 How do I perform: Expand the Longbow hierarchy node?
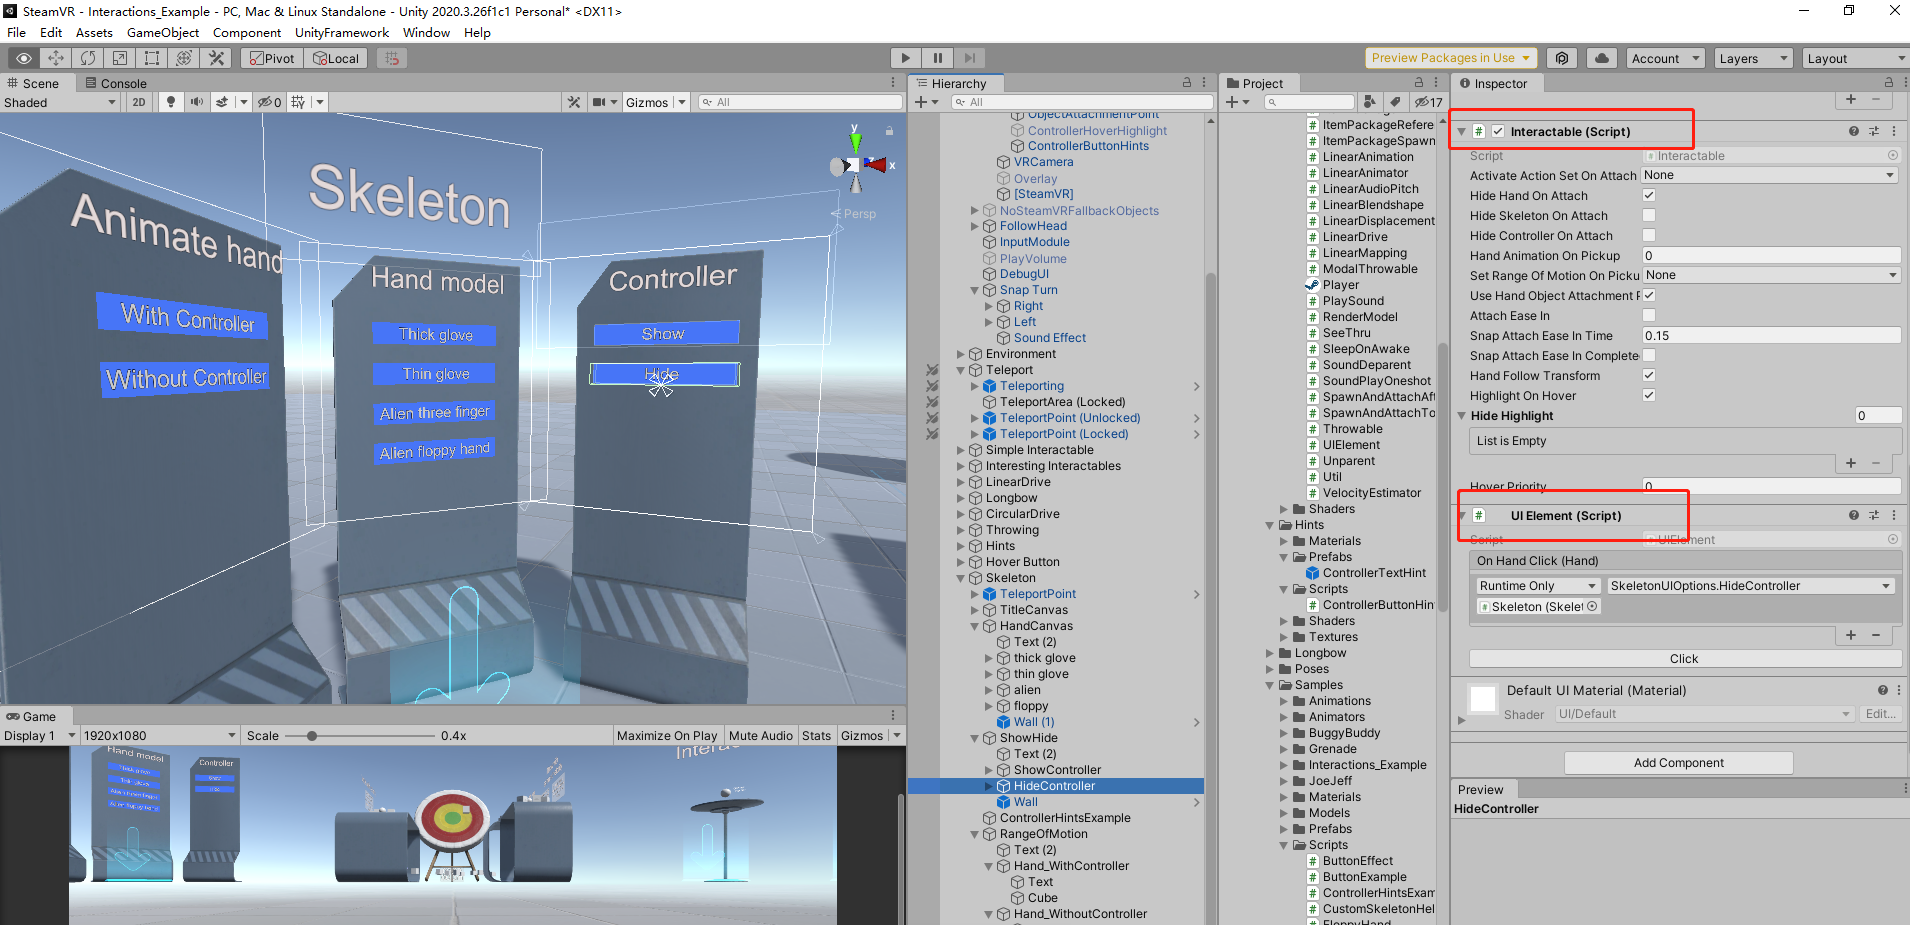click(x=961, y=498)
